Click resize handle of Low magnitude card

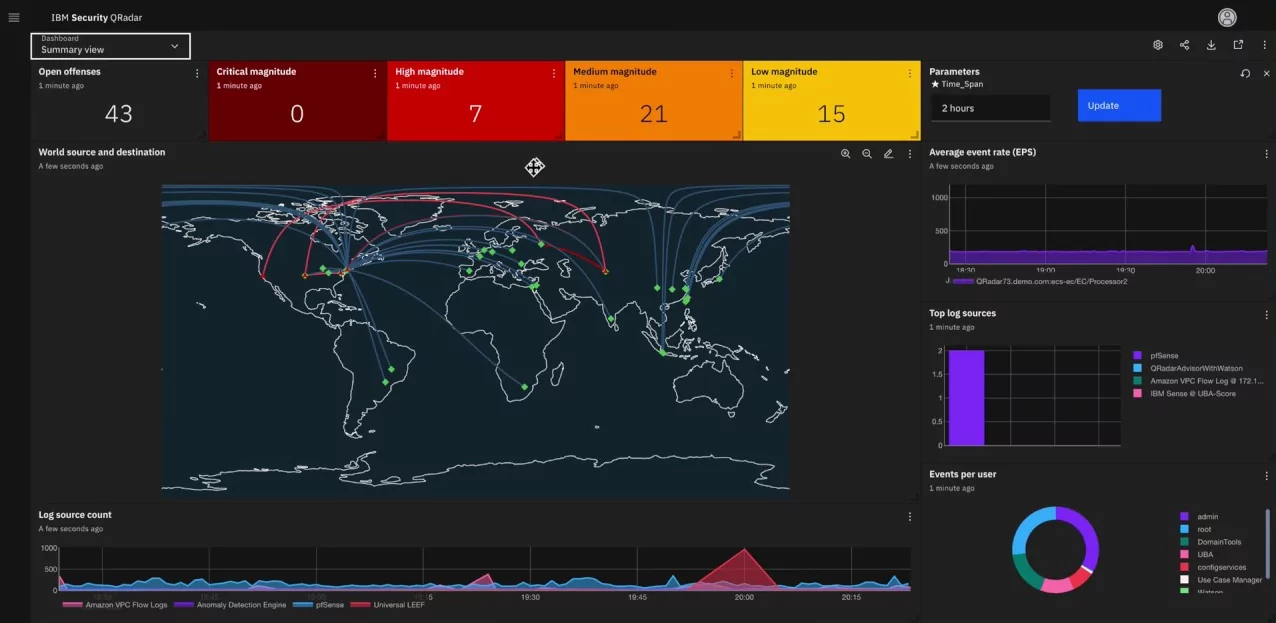click(915, 134)
